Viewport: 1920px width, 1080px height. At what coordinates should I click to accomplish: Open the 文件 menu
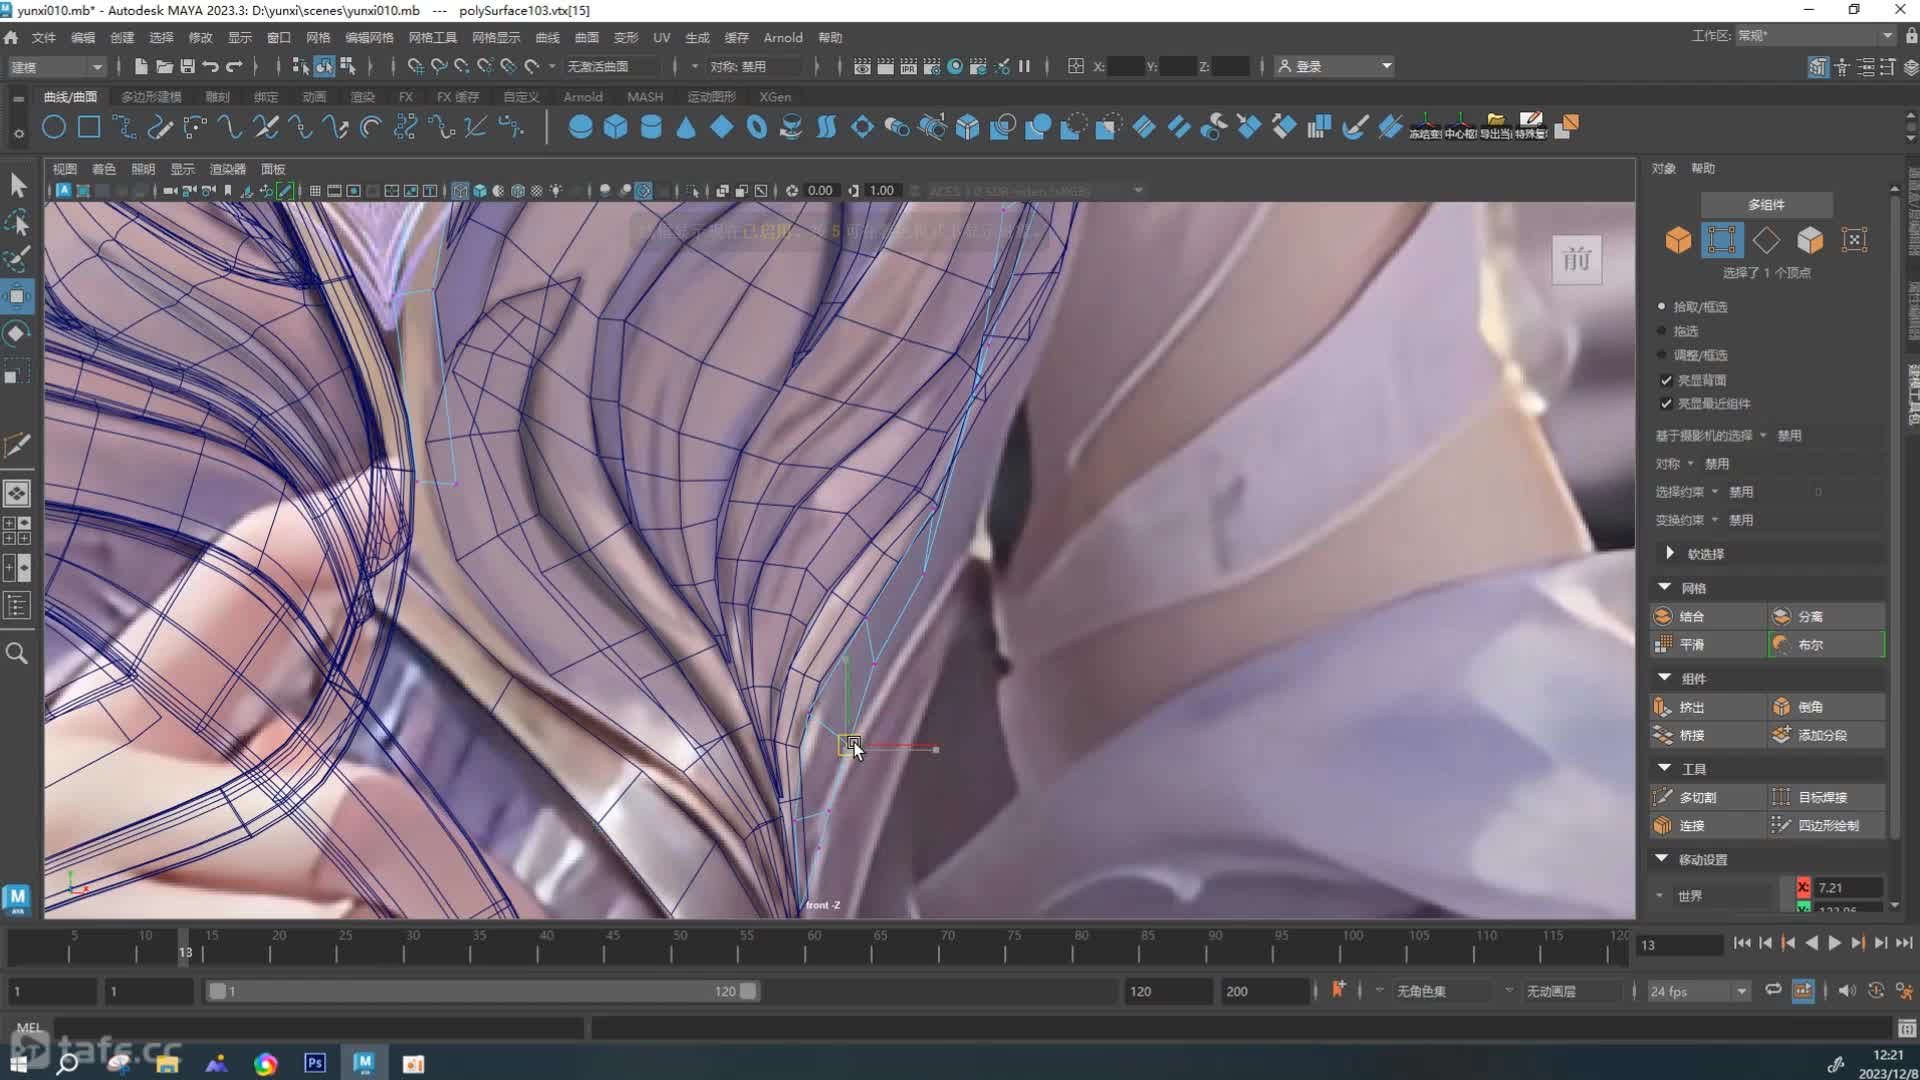point(44,37)
